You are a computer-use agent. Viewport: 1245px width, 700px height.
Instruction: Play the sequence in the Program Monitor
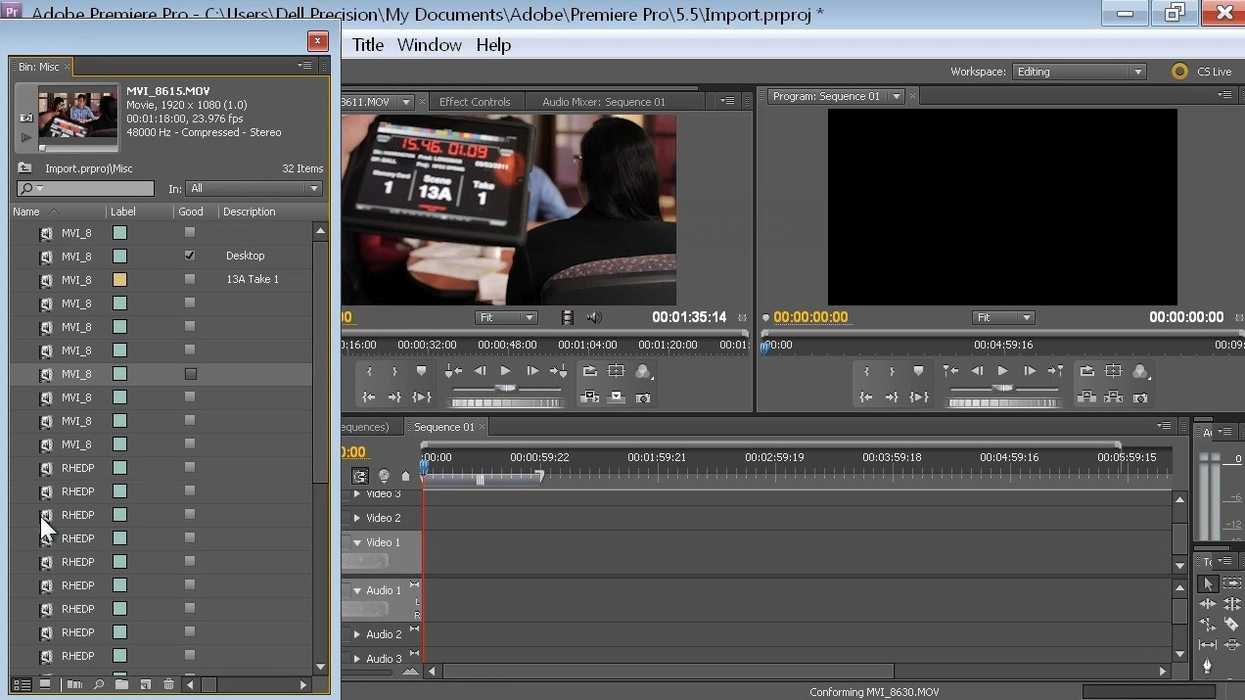pos(1003,371)
